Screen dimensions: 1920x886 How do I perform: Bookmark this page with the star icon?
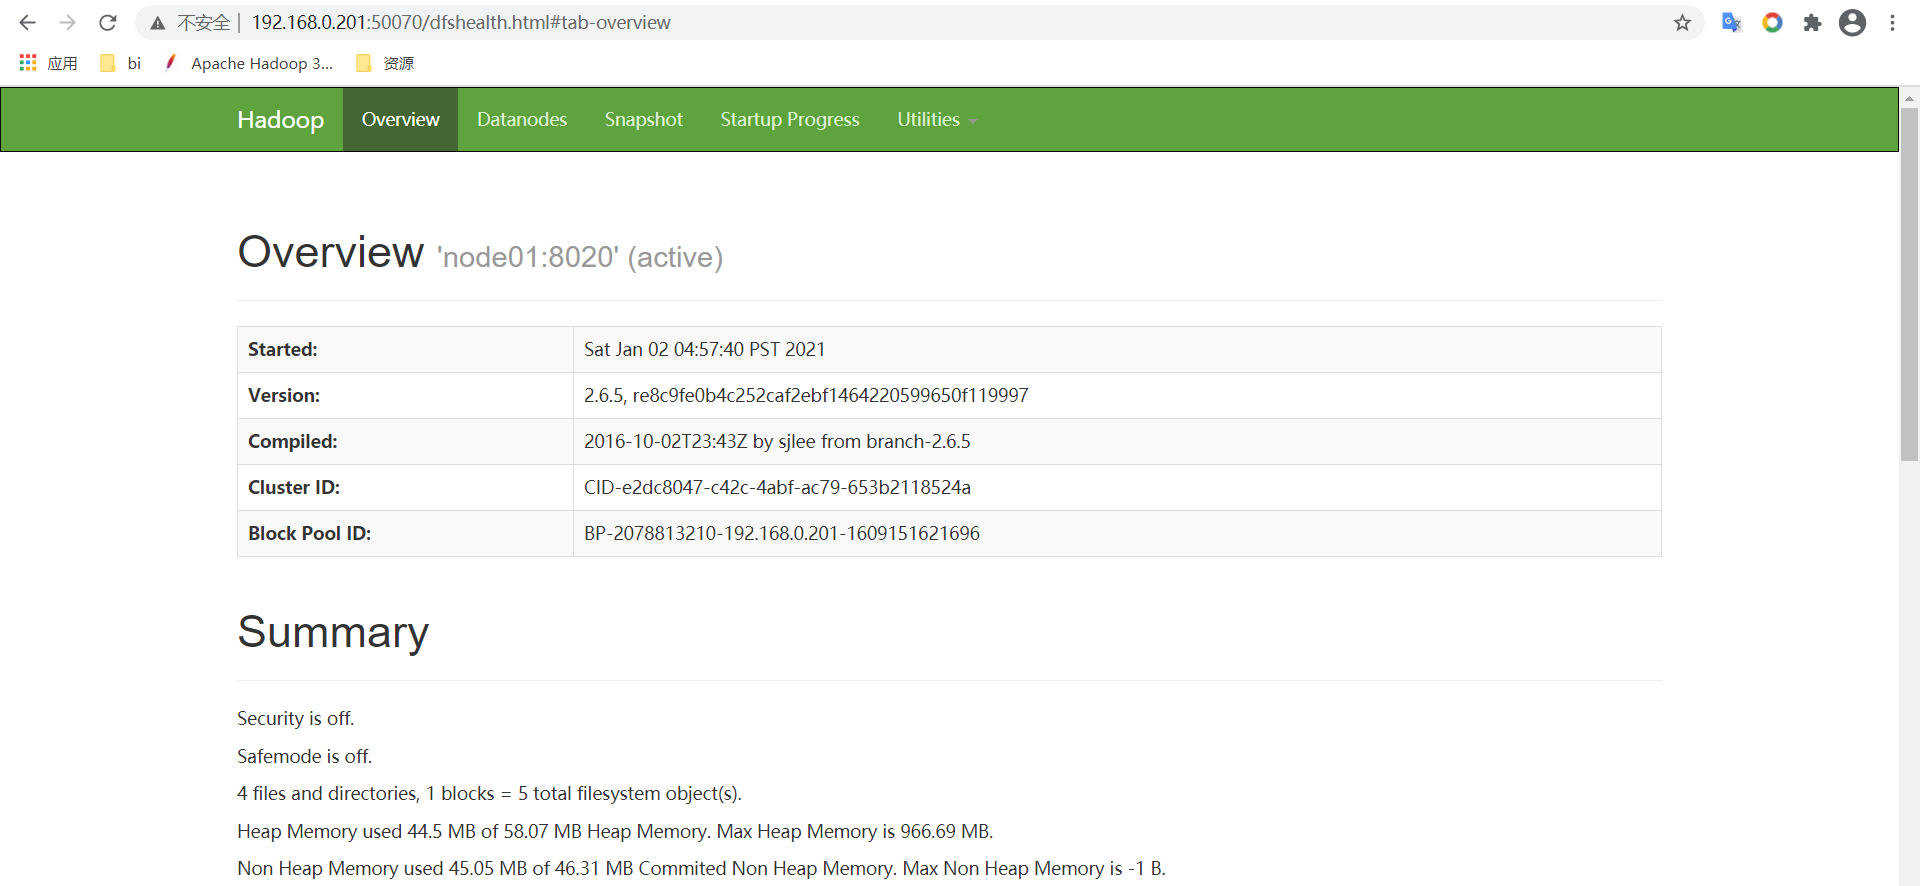point(1682,22)
